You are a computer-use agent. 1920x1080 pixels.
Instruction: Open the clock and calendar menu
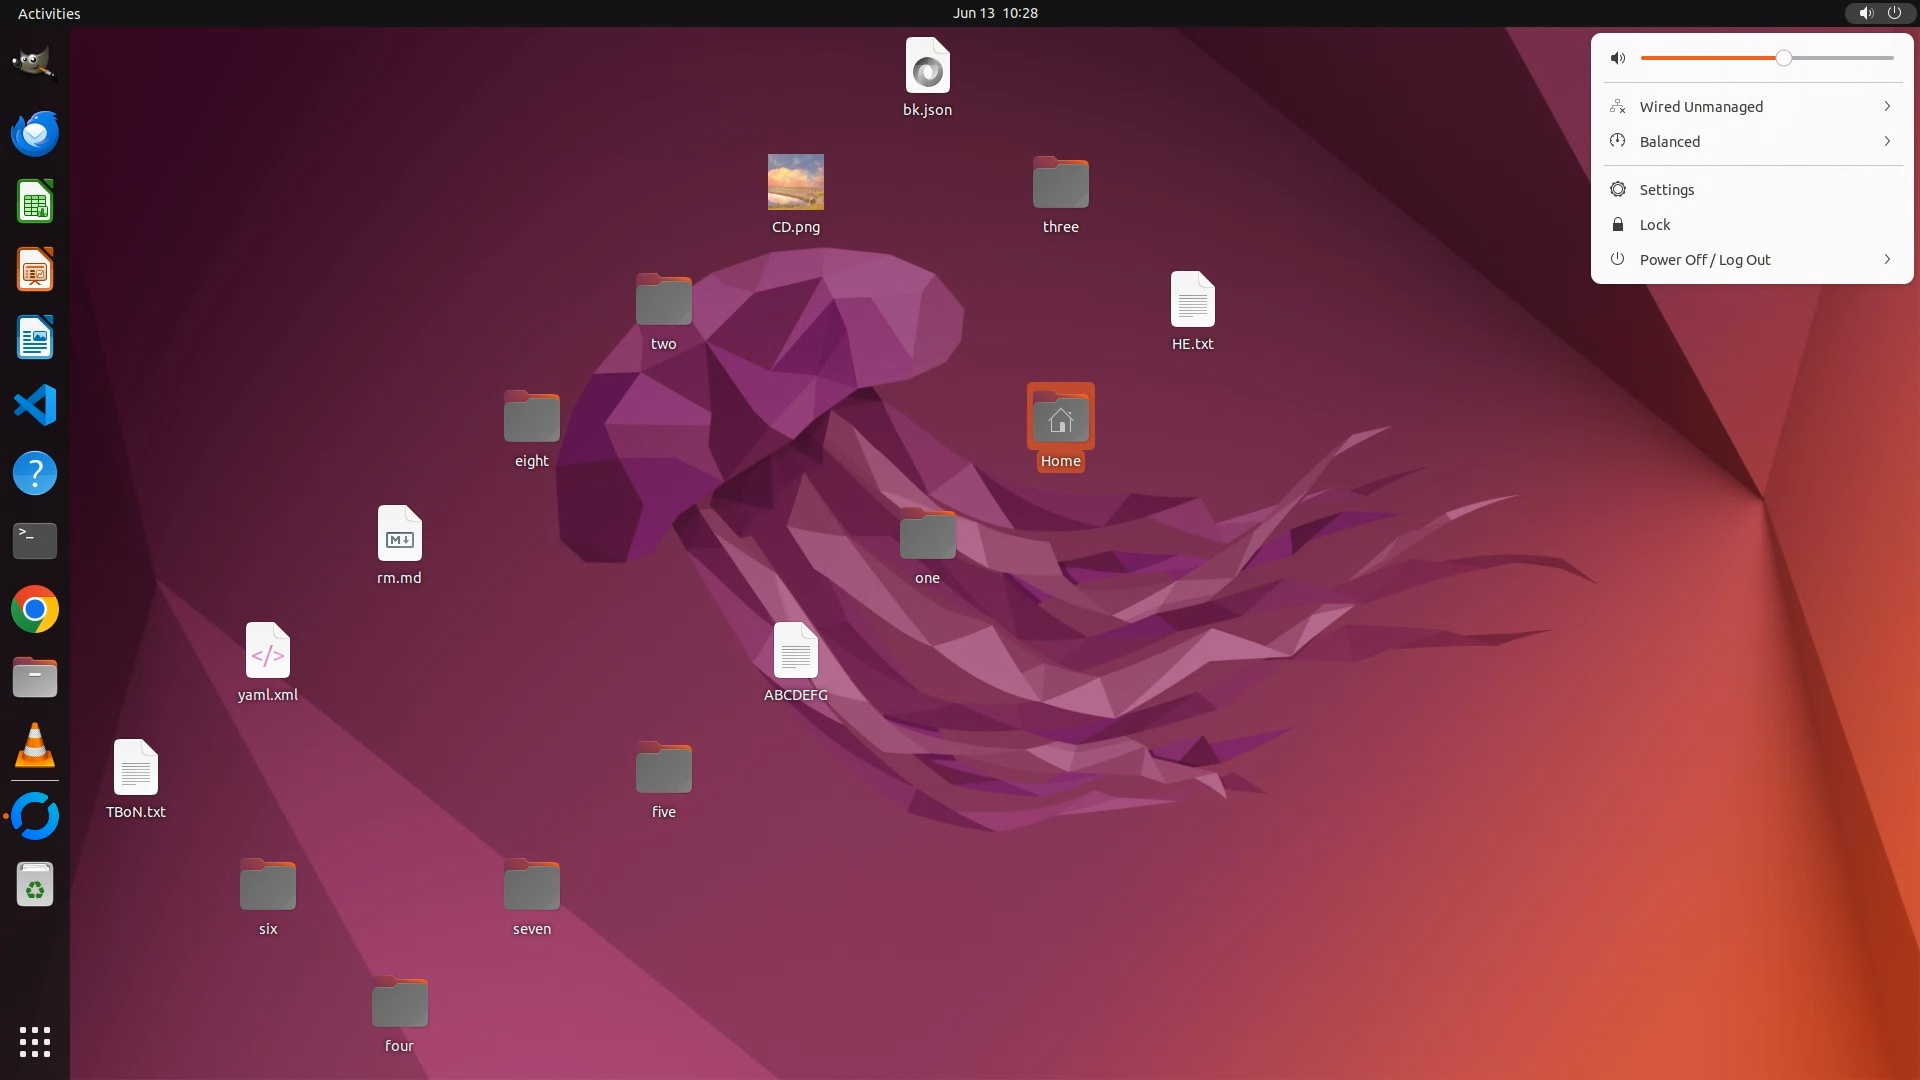[x=995, y=13]
